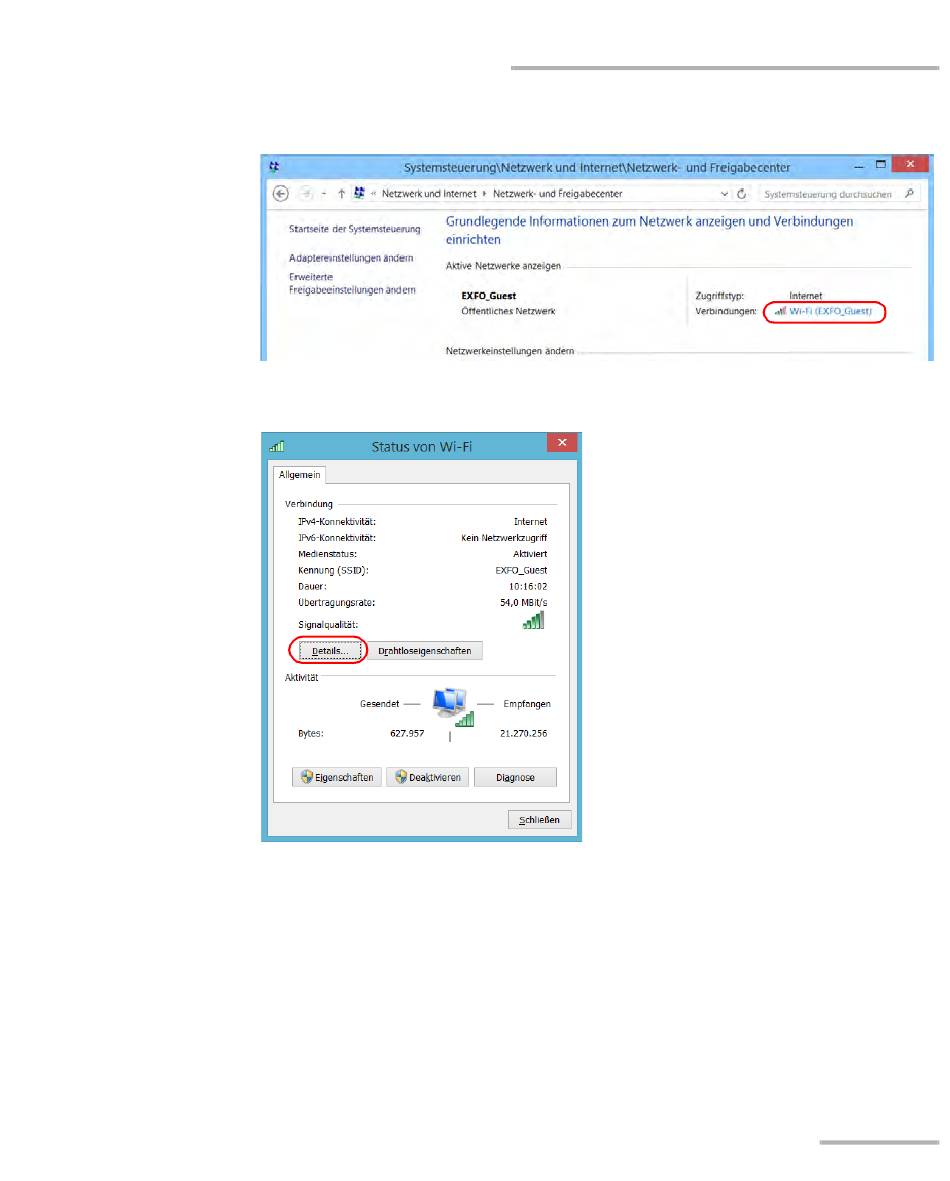Click the forward arrow in Control Panel
Screen dimensions: 950x1181
click(x=308, y=194)
